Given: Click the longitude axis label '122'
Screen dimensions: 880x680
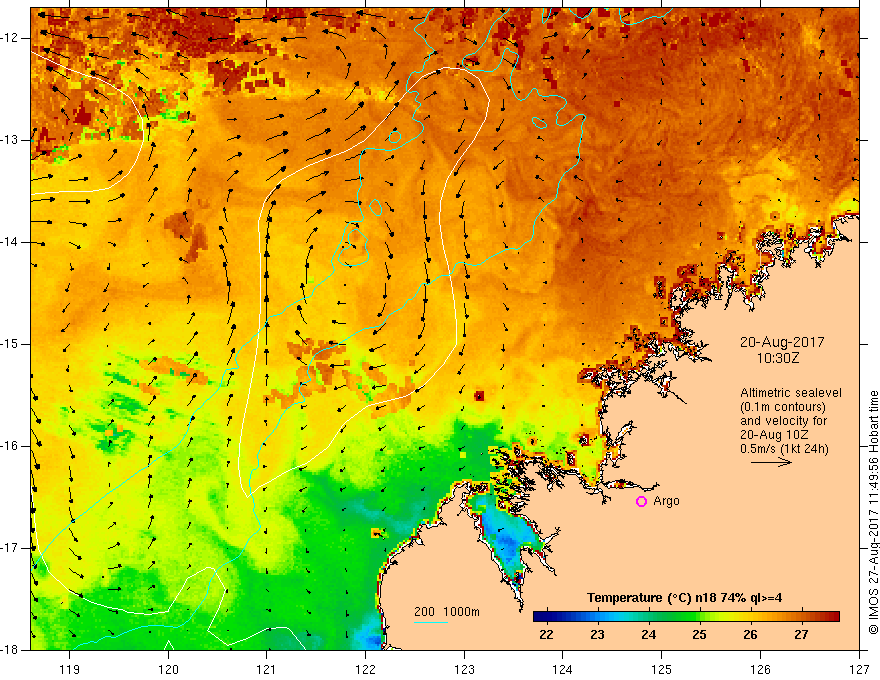Looking at the screenshot, I should click(x=365, y=669).
